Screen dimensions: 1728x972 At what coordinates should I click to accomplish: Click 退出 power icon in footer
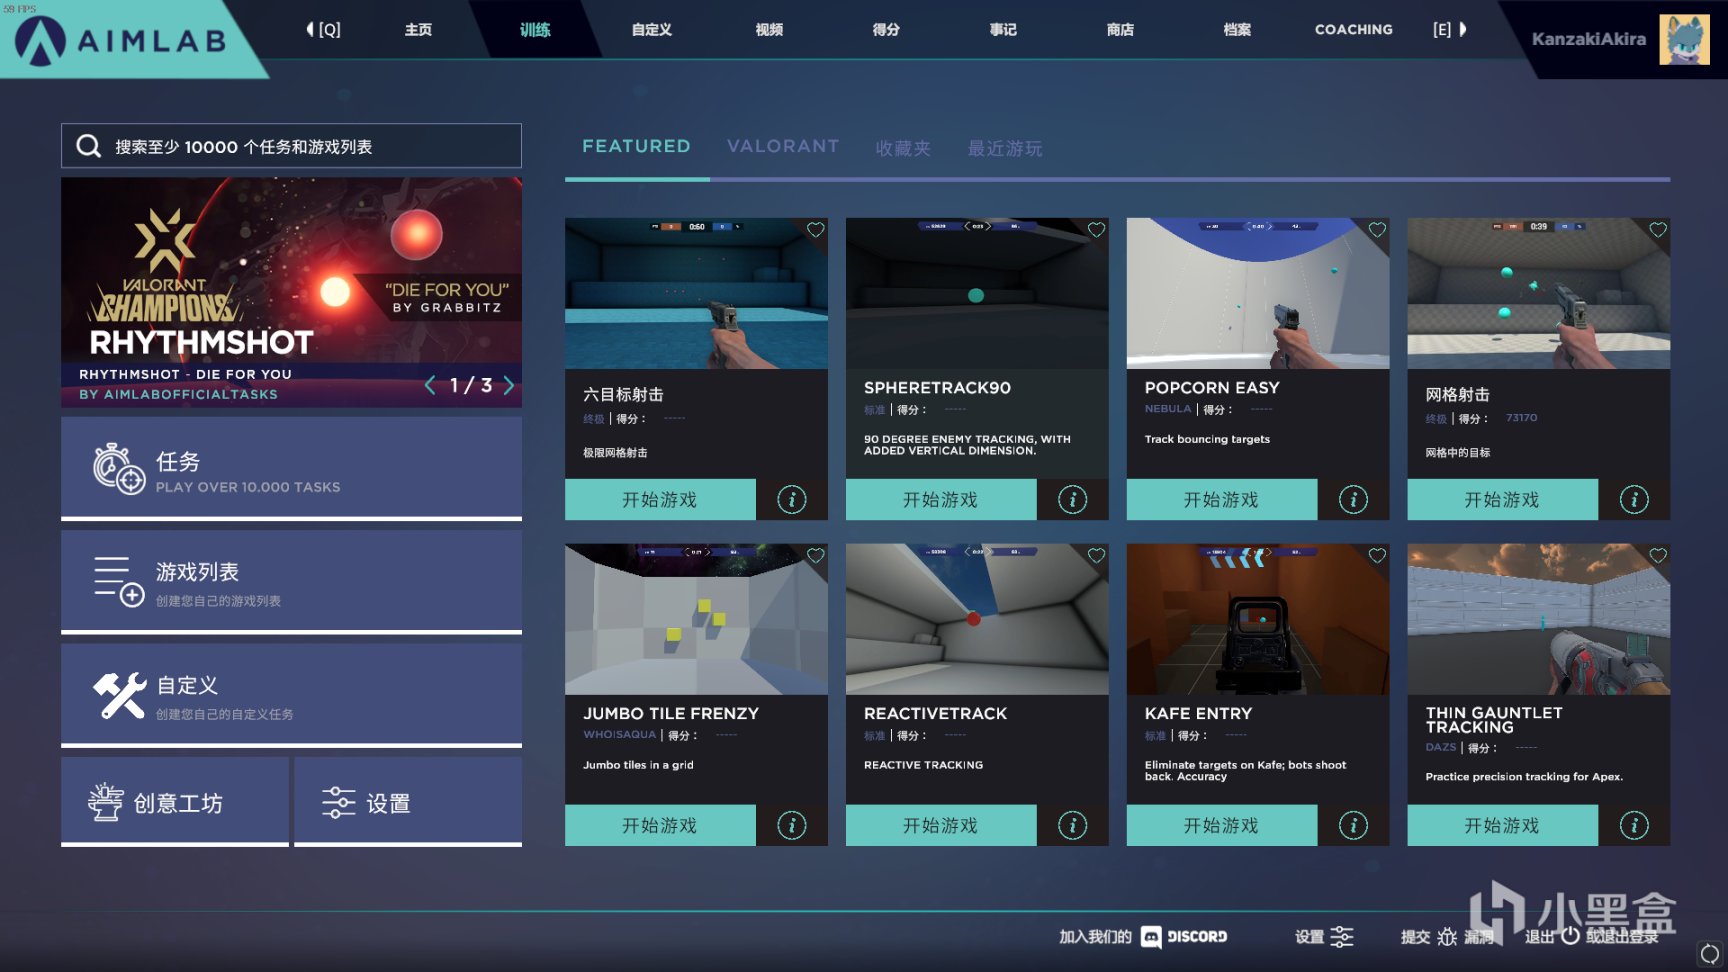(x=1570, y=936)
